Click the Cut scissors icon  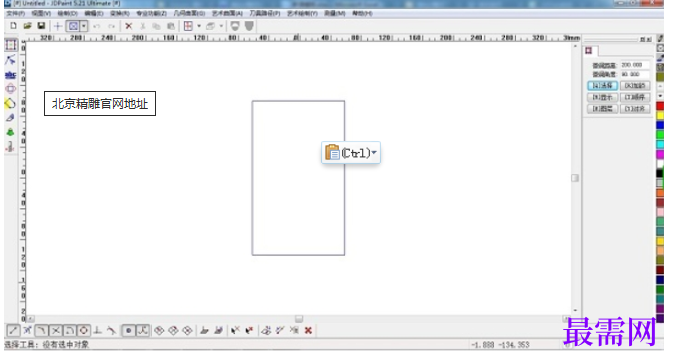point(142,26)
